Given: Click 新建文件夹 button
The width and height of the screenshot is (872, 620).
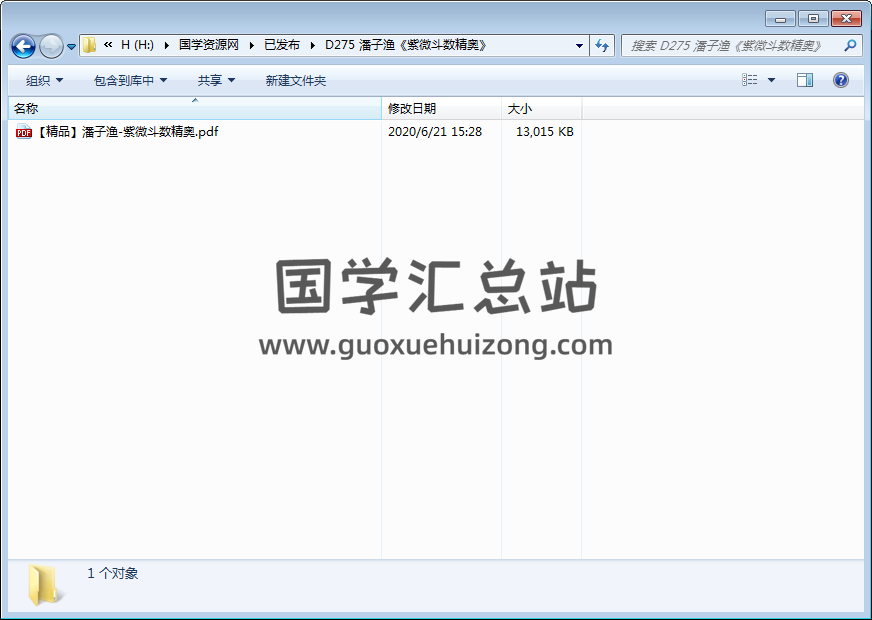Looking at the screenshot, I should [x=295, y=81].
